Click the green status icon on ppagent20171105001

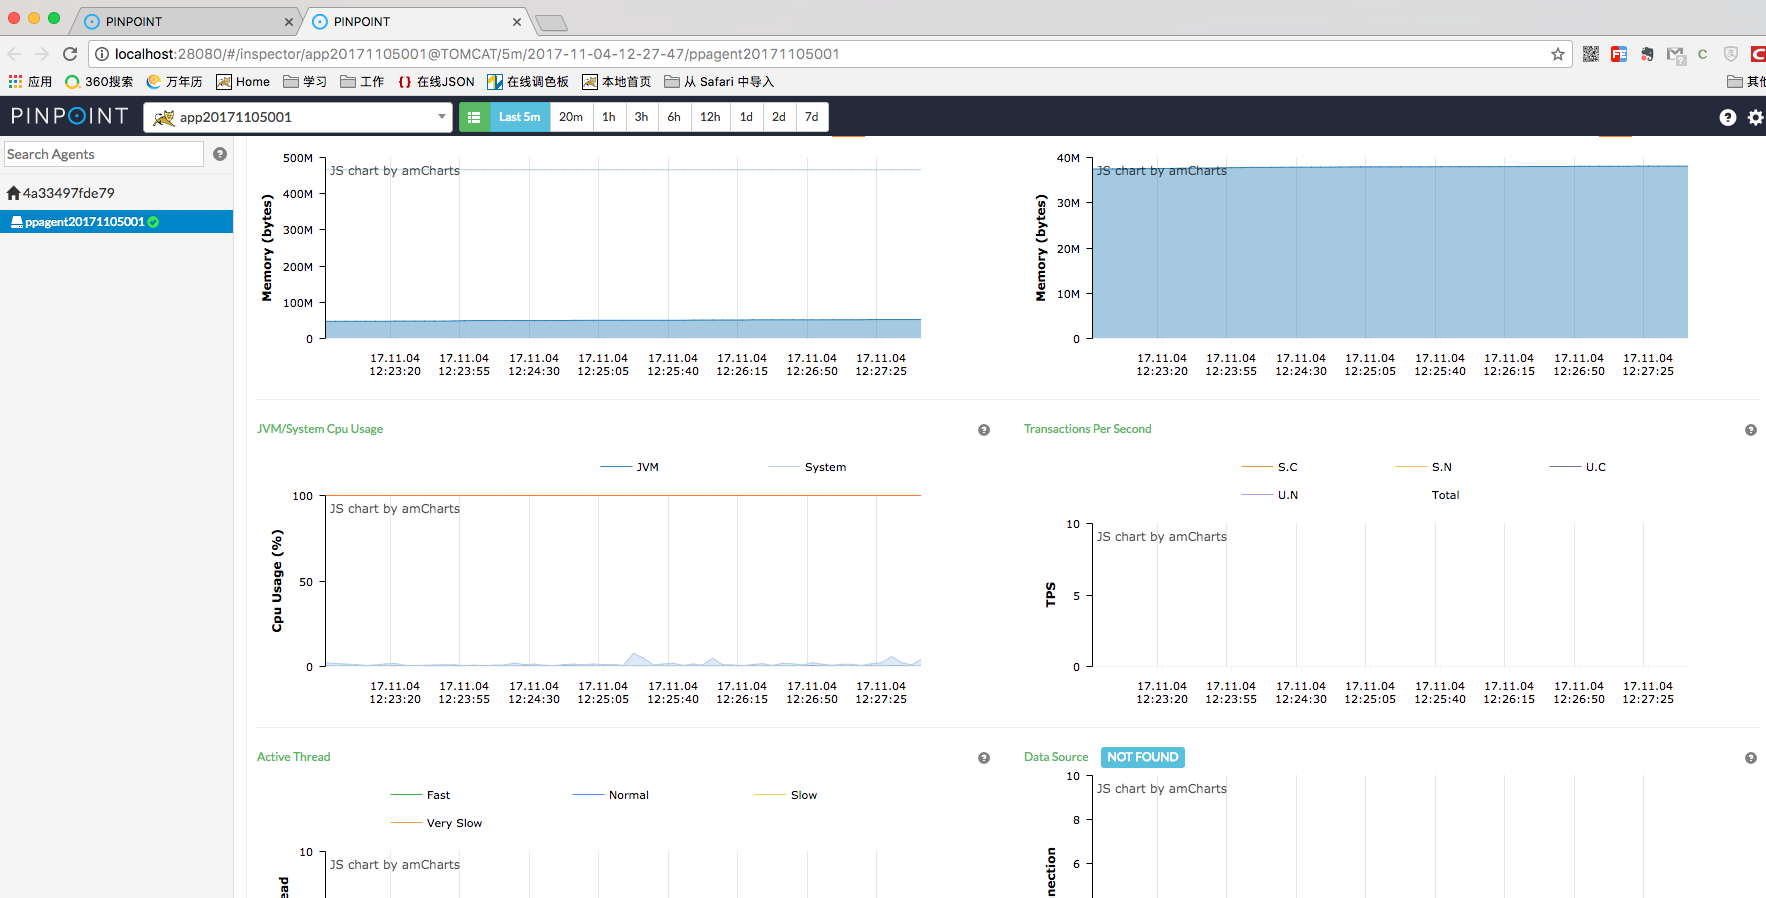point(153,222)
